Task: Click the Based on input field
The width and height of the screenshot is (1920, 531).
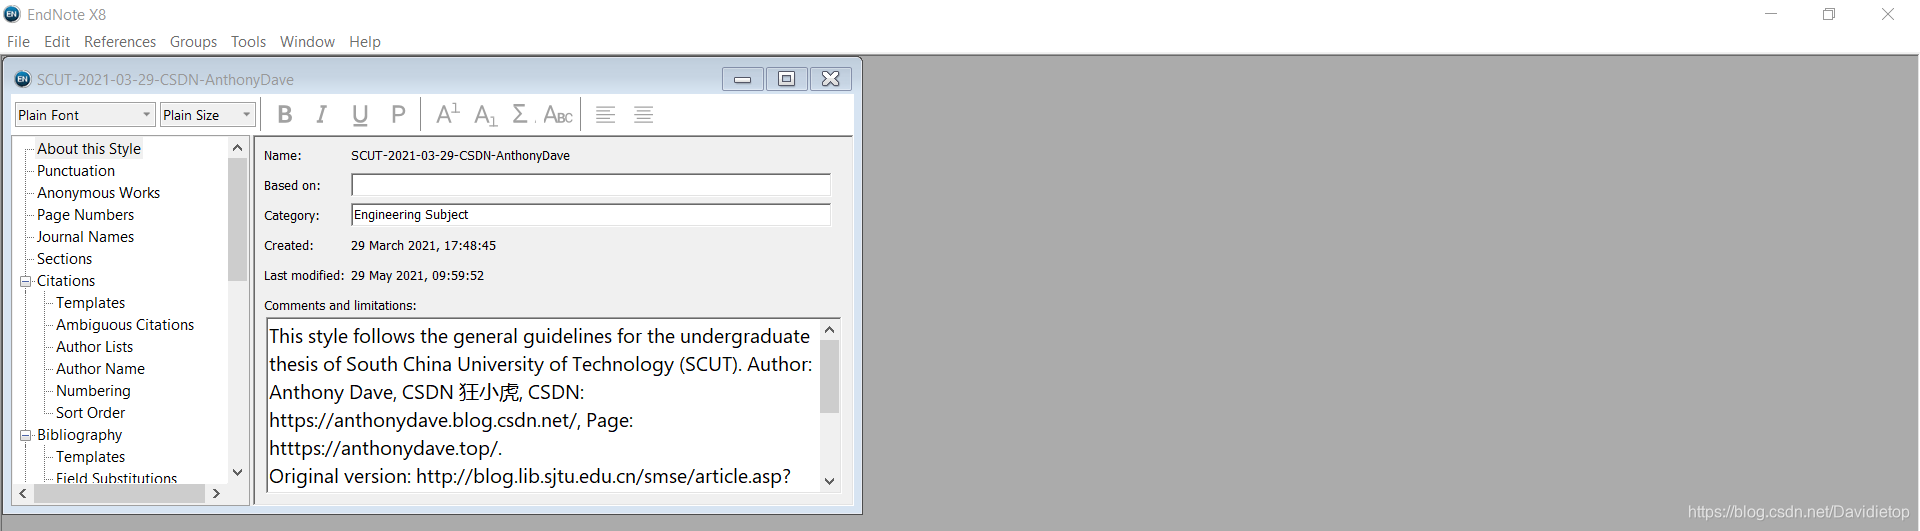Action: pyautogui.click(x=591, y=185)
